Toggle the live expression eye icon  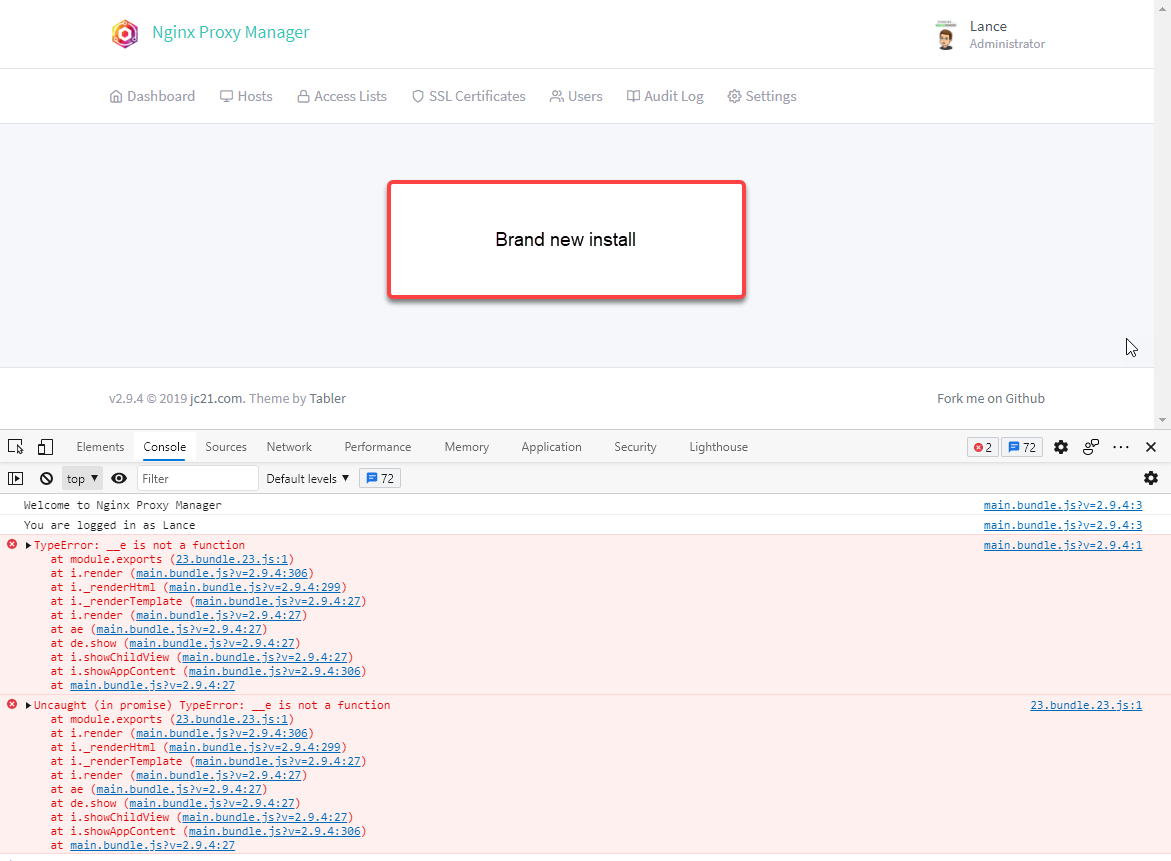[x=119, y=478]
